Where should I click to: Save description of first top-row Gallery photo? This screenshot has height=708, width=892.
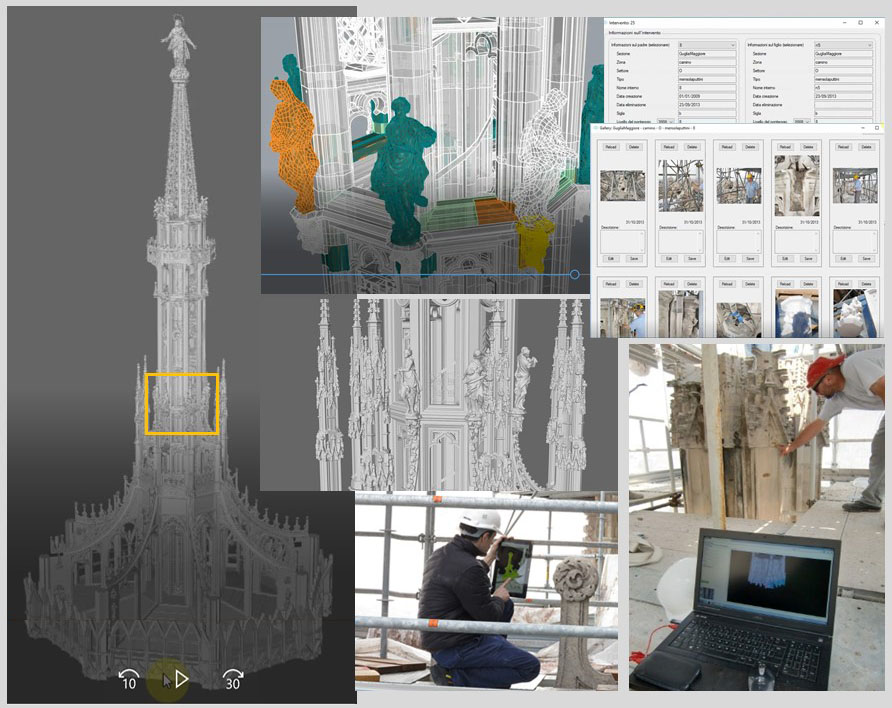634,259
